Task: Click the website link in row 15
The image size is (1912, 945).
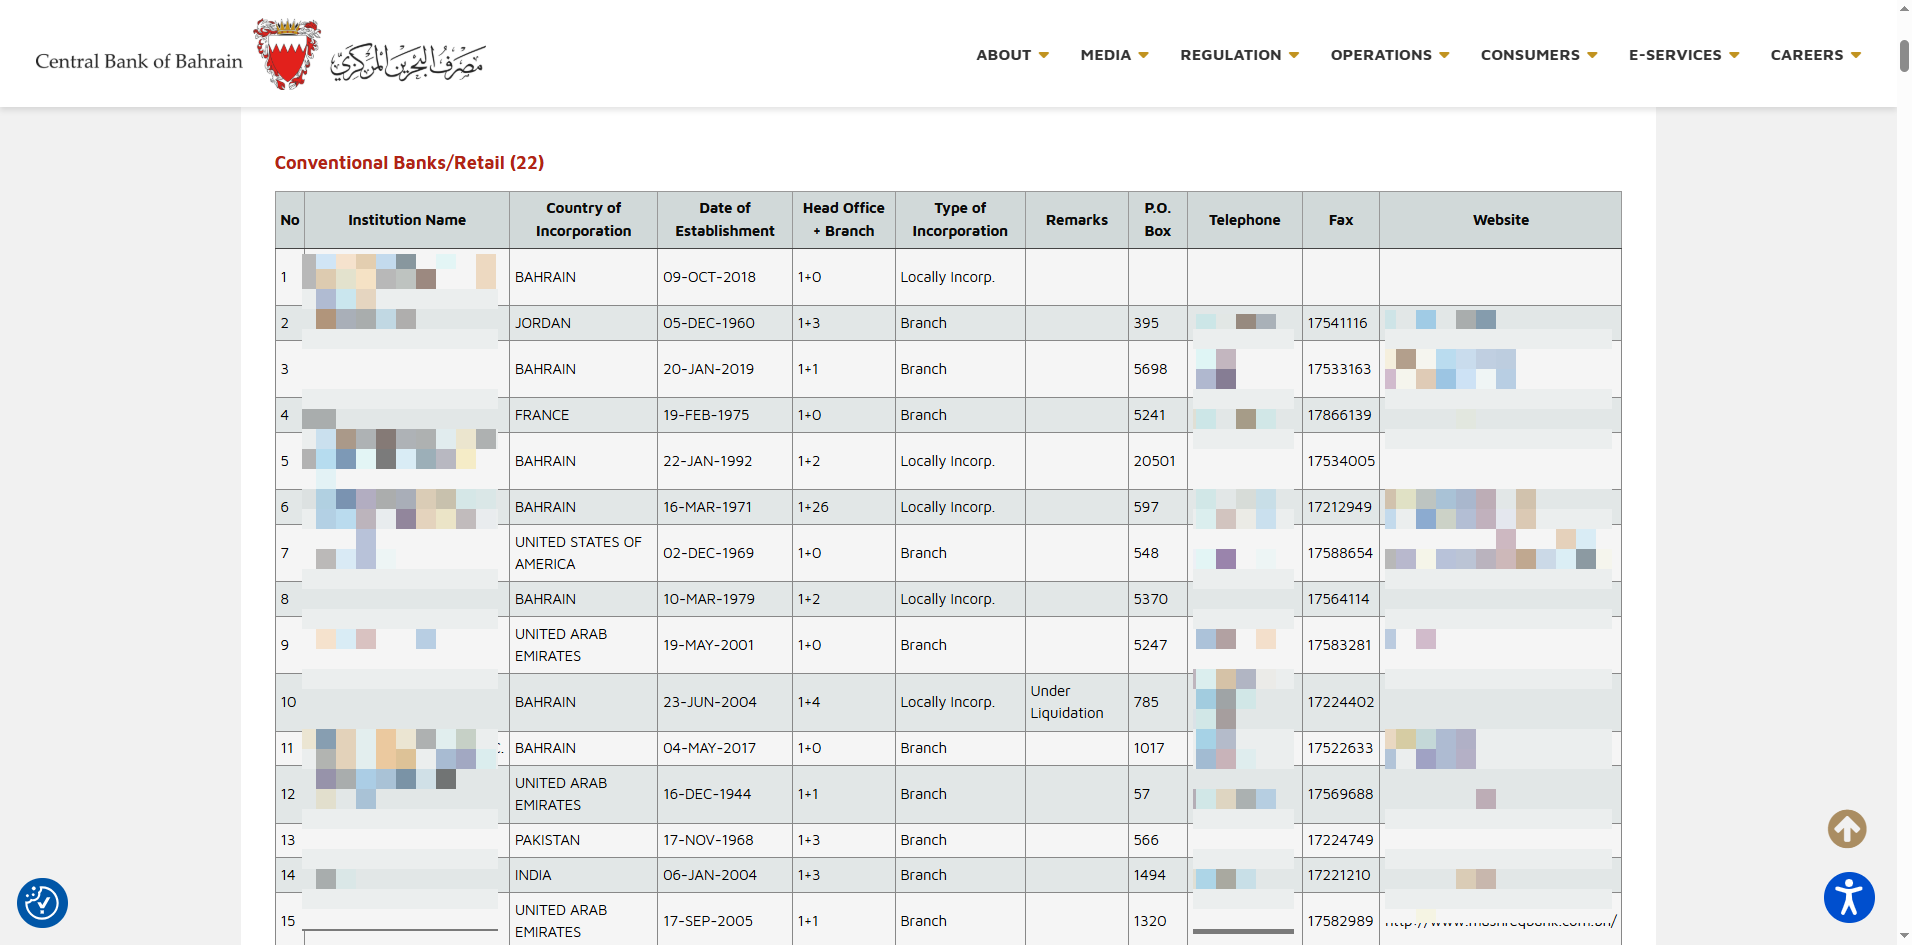Action: pyautogui.click(x=1499, y=922)
